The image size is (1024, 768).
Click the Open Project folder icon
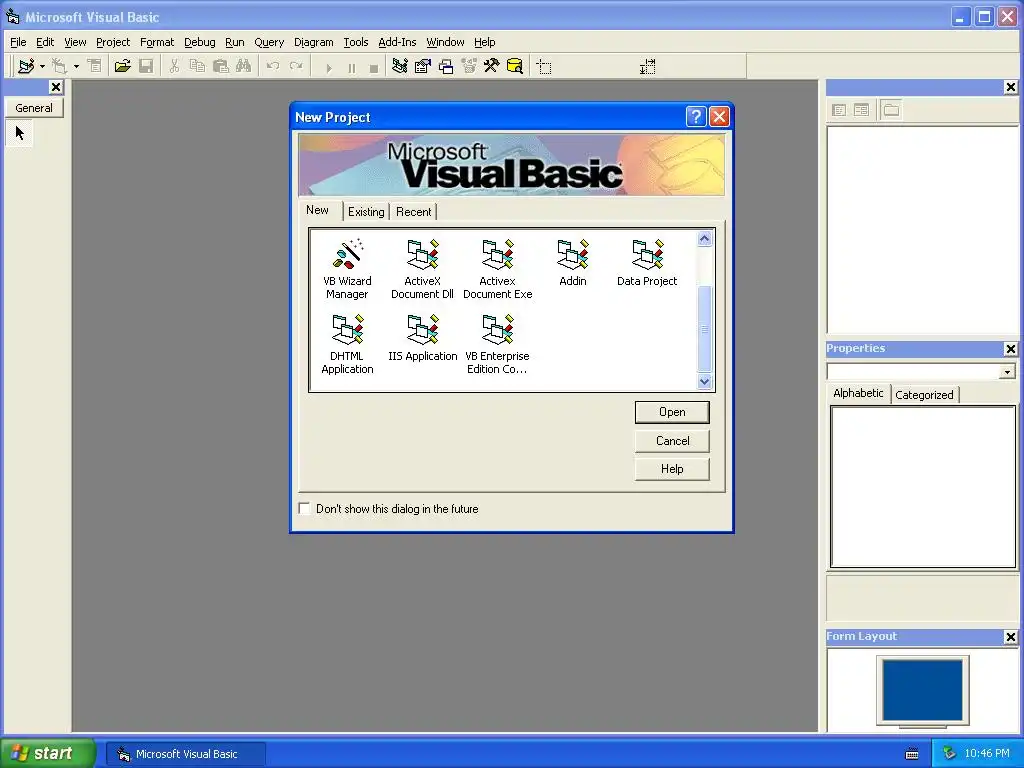(122, 66)
